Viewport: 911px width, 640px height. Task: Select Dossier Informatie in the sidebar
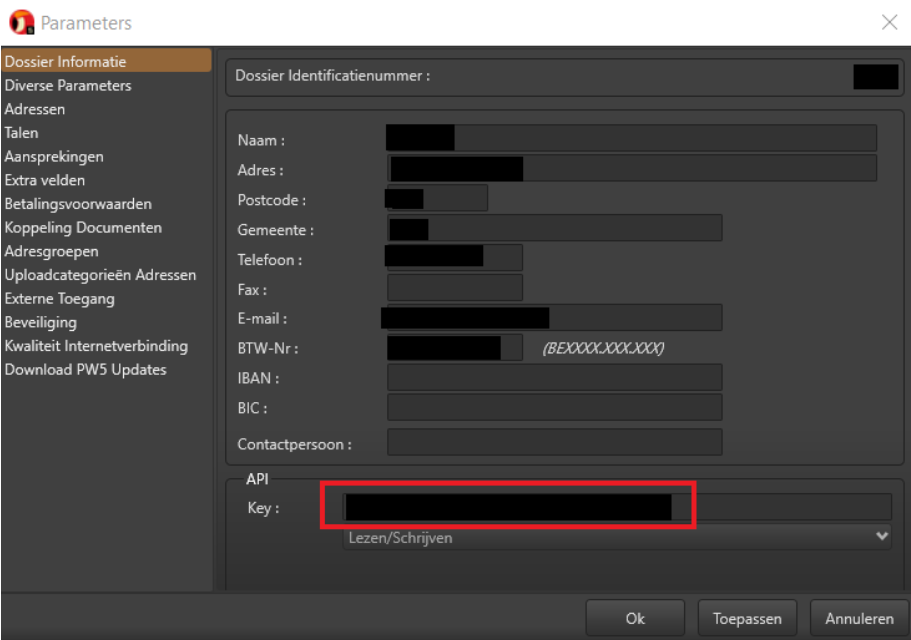[x=106, y=61]
